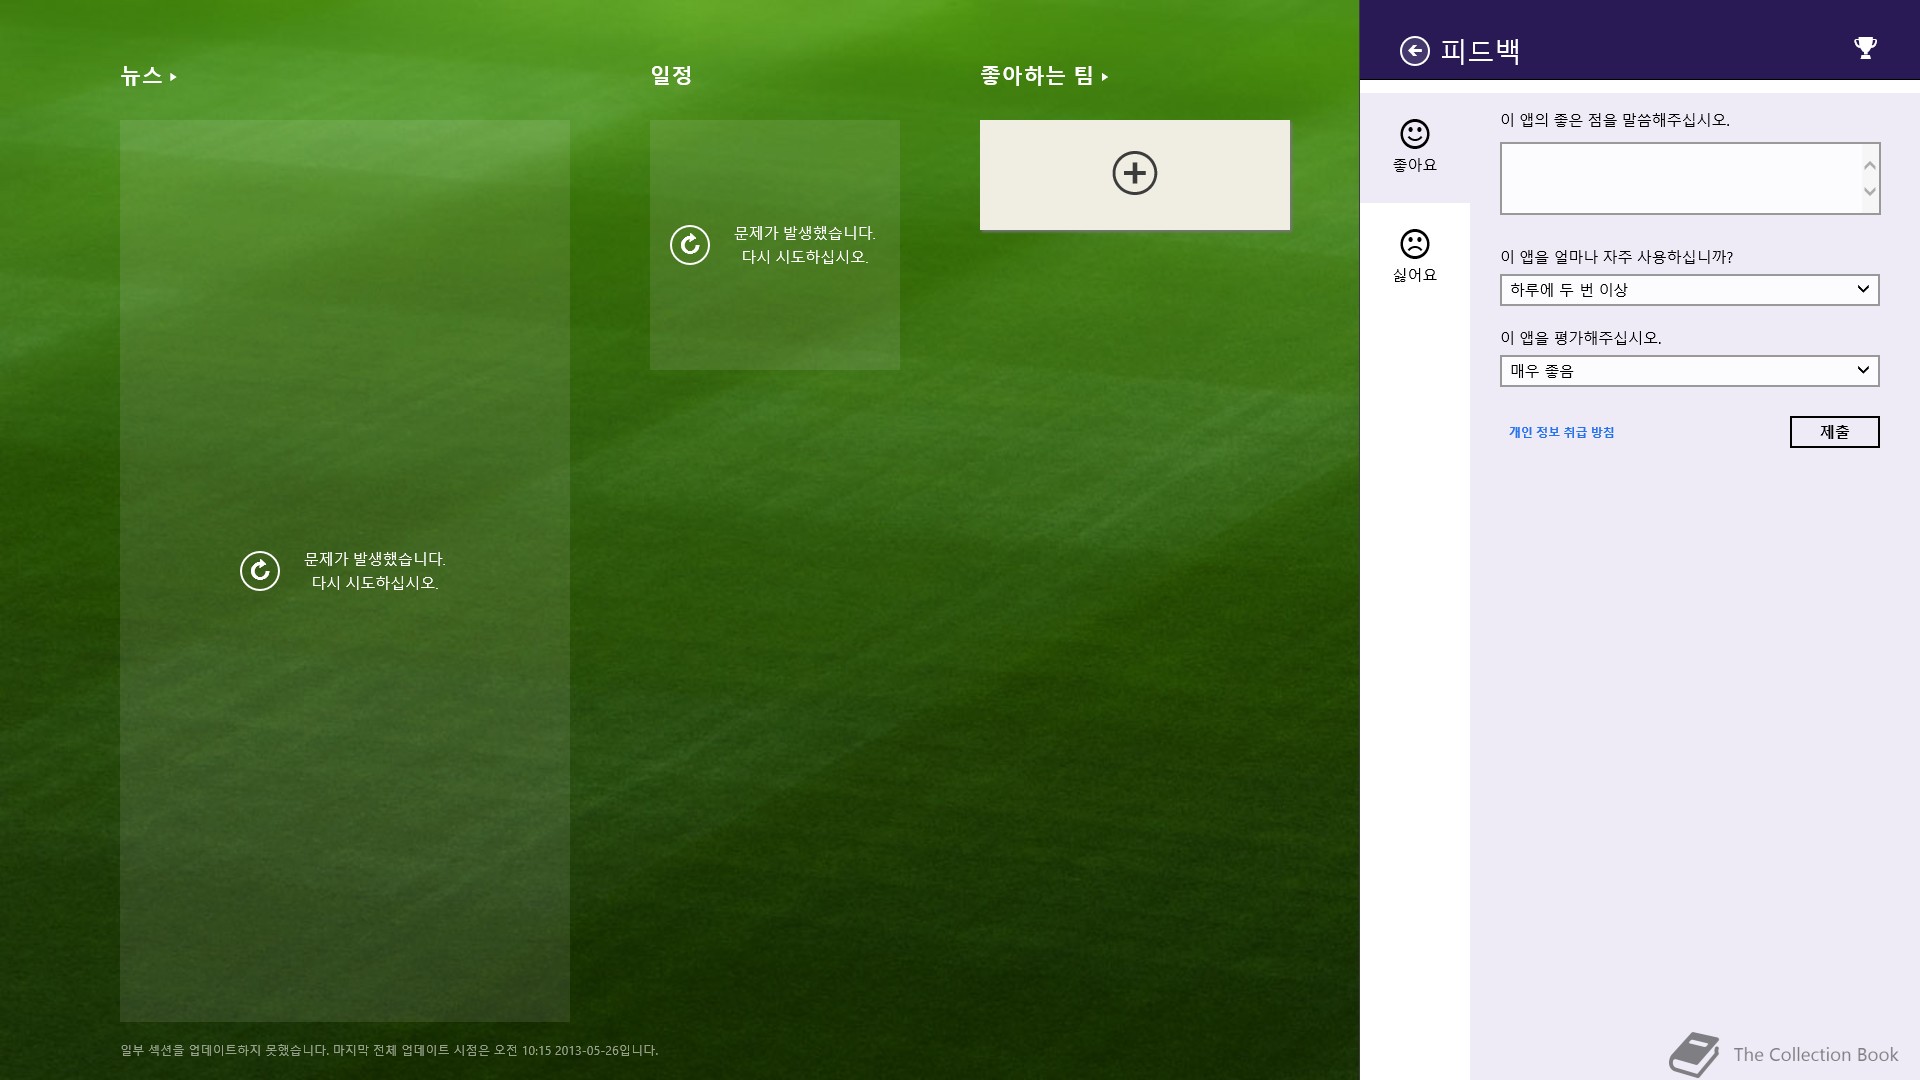Screen dimensions: 1920x1080
Task: Add a favorite team with the plus icon
Action: click(x=1134, y=174)
